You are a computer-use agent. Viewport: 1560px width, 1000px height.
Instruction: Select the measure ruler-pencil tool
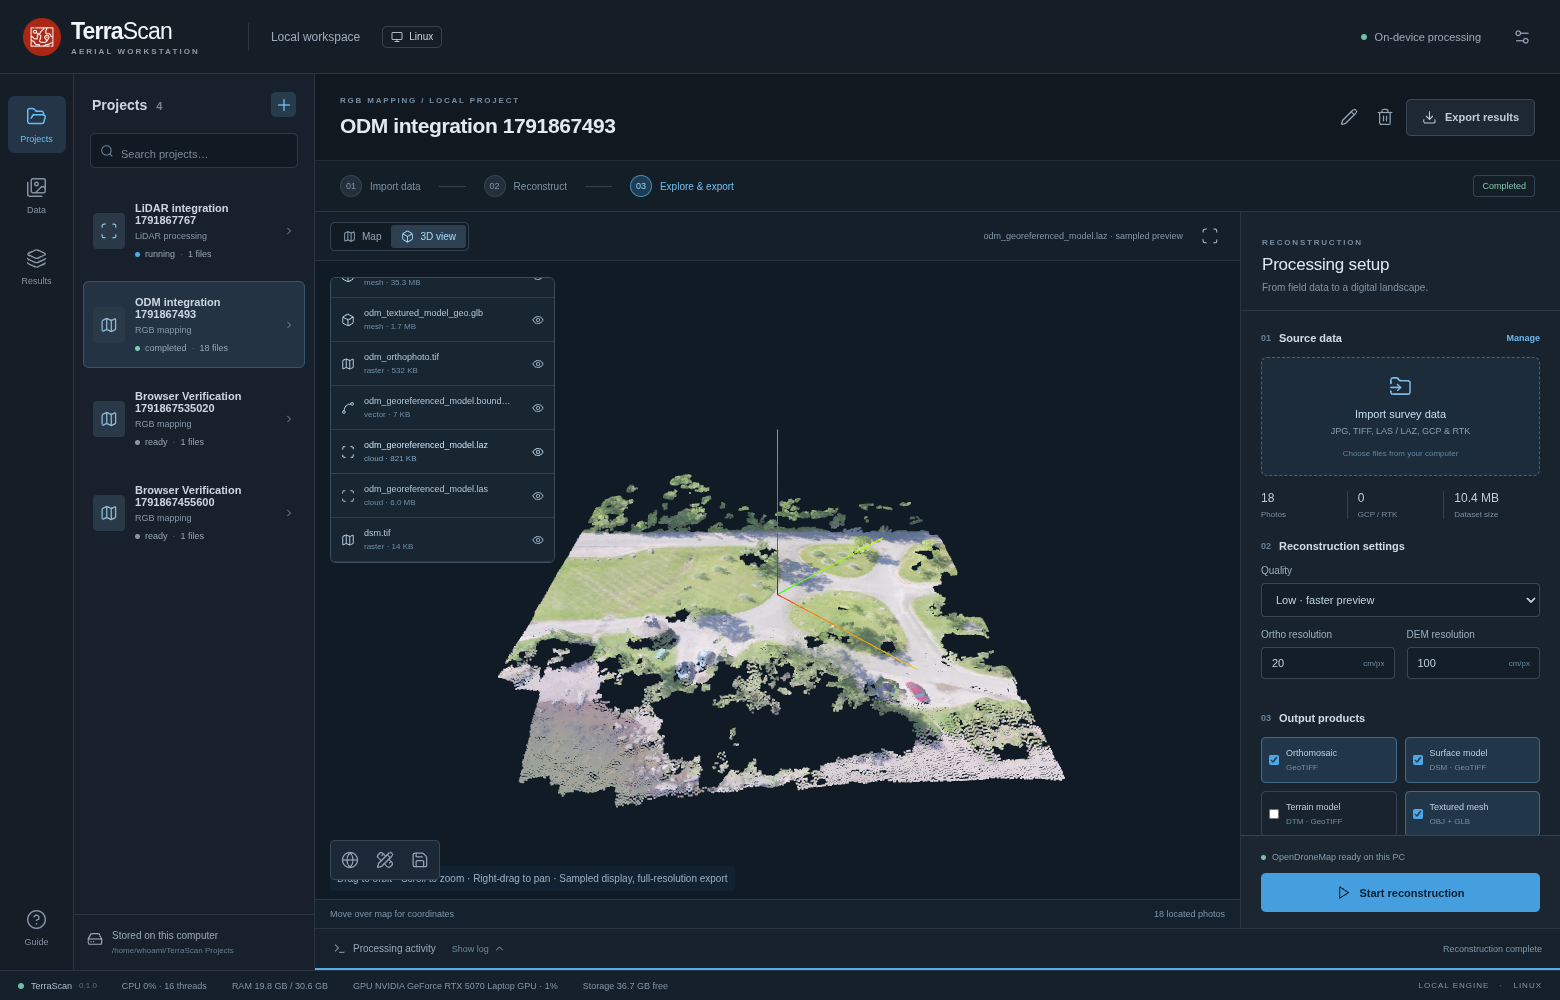coord(385,860)
